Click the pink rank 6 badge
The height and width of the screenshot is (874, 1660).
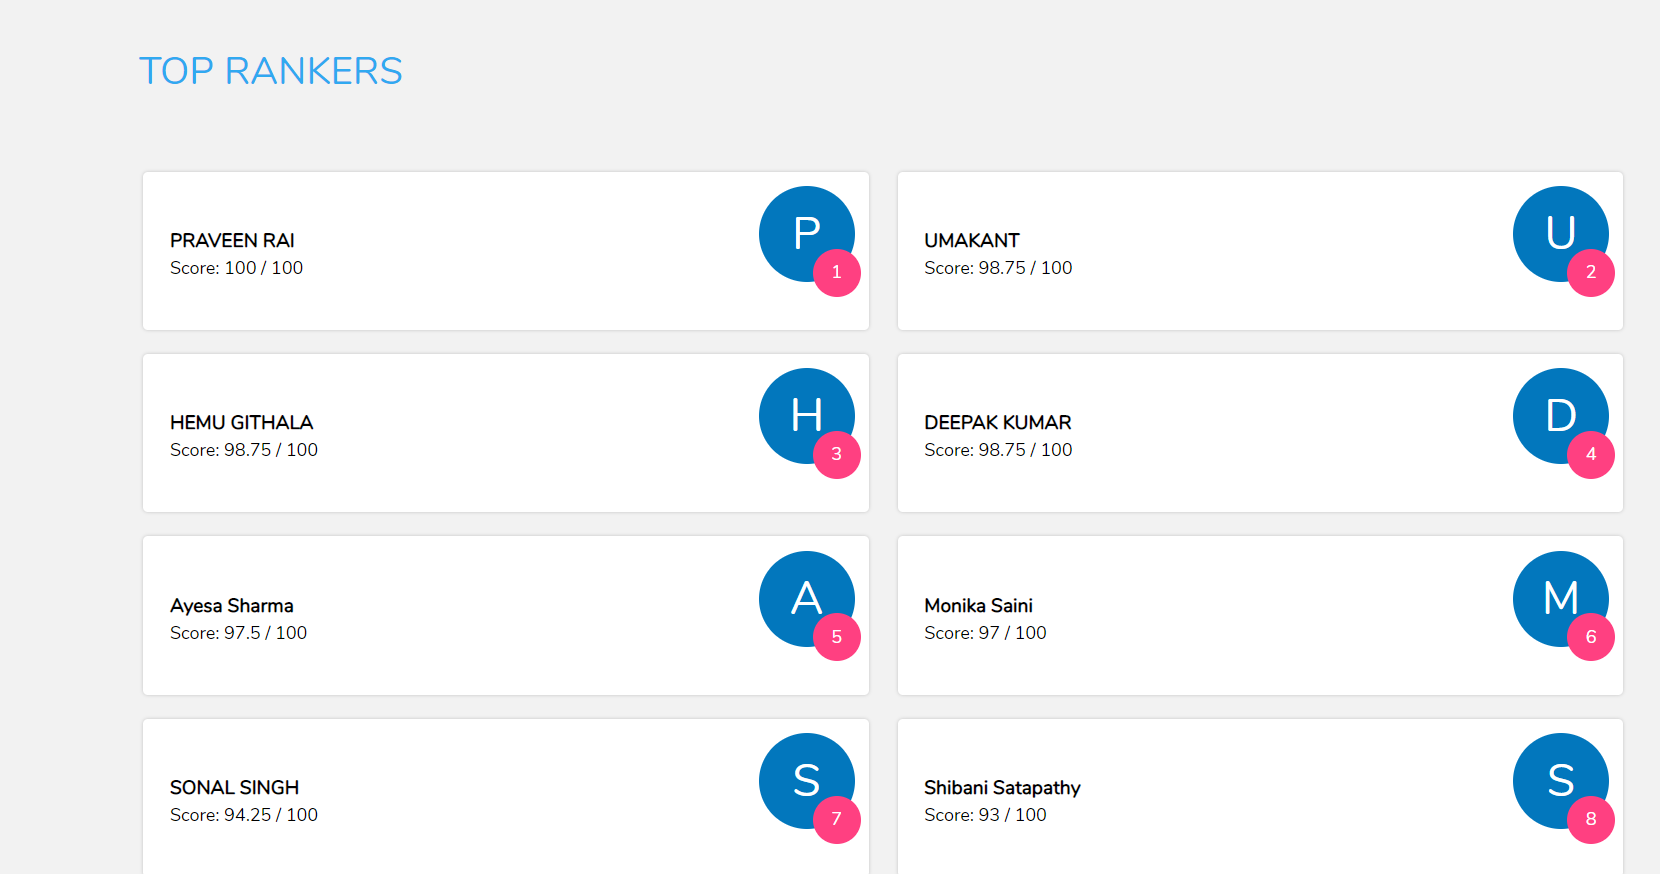click(x=1591, y=637)
